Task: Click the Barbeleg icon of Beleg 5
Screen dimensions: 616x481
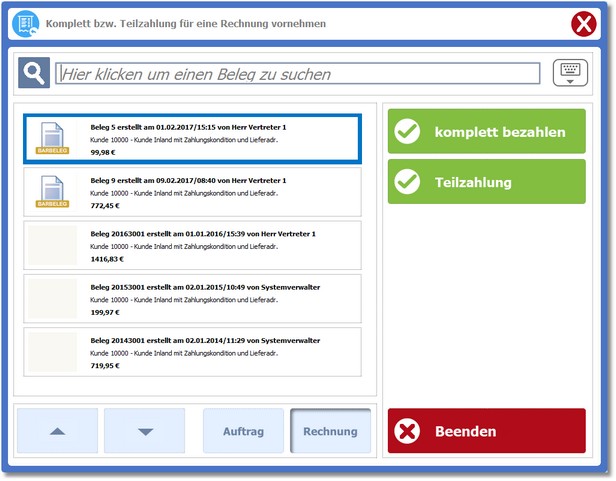Action: (52, 138)
